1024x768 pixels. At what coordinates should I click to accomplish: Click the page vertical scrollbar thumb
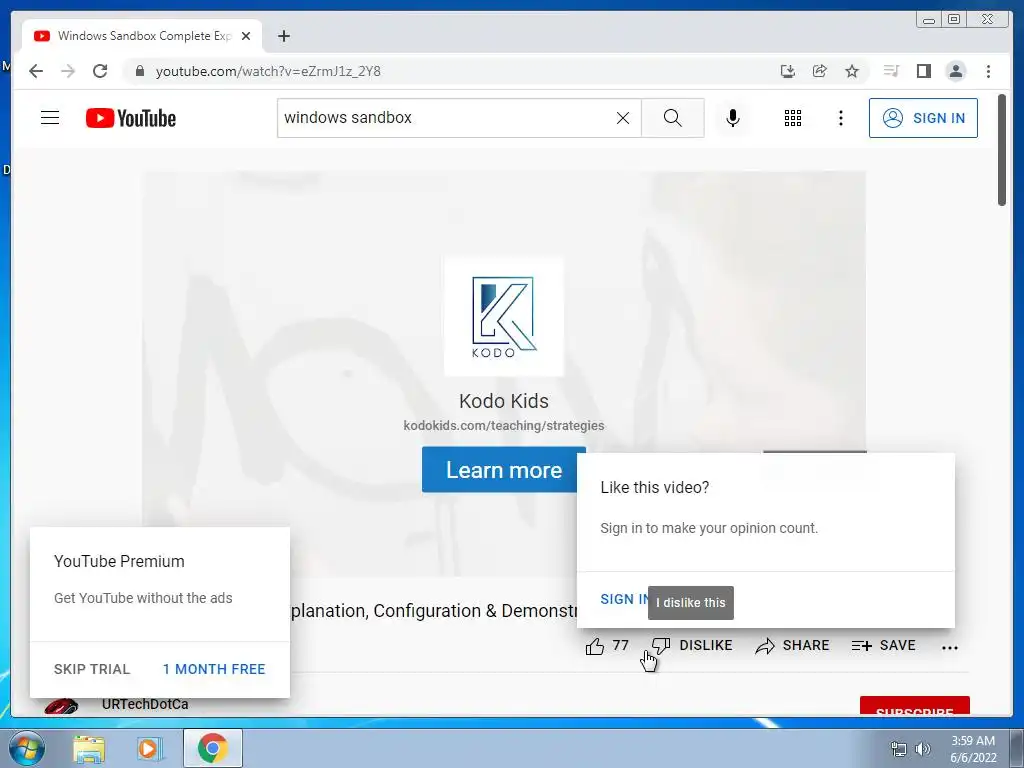point(1002,150)
